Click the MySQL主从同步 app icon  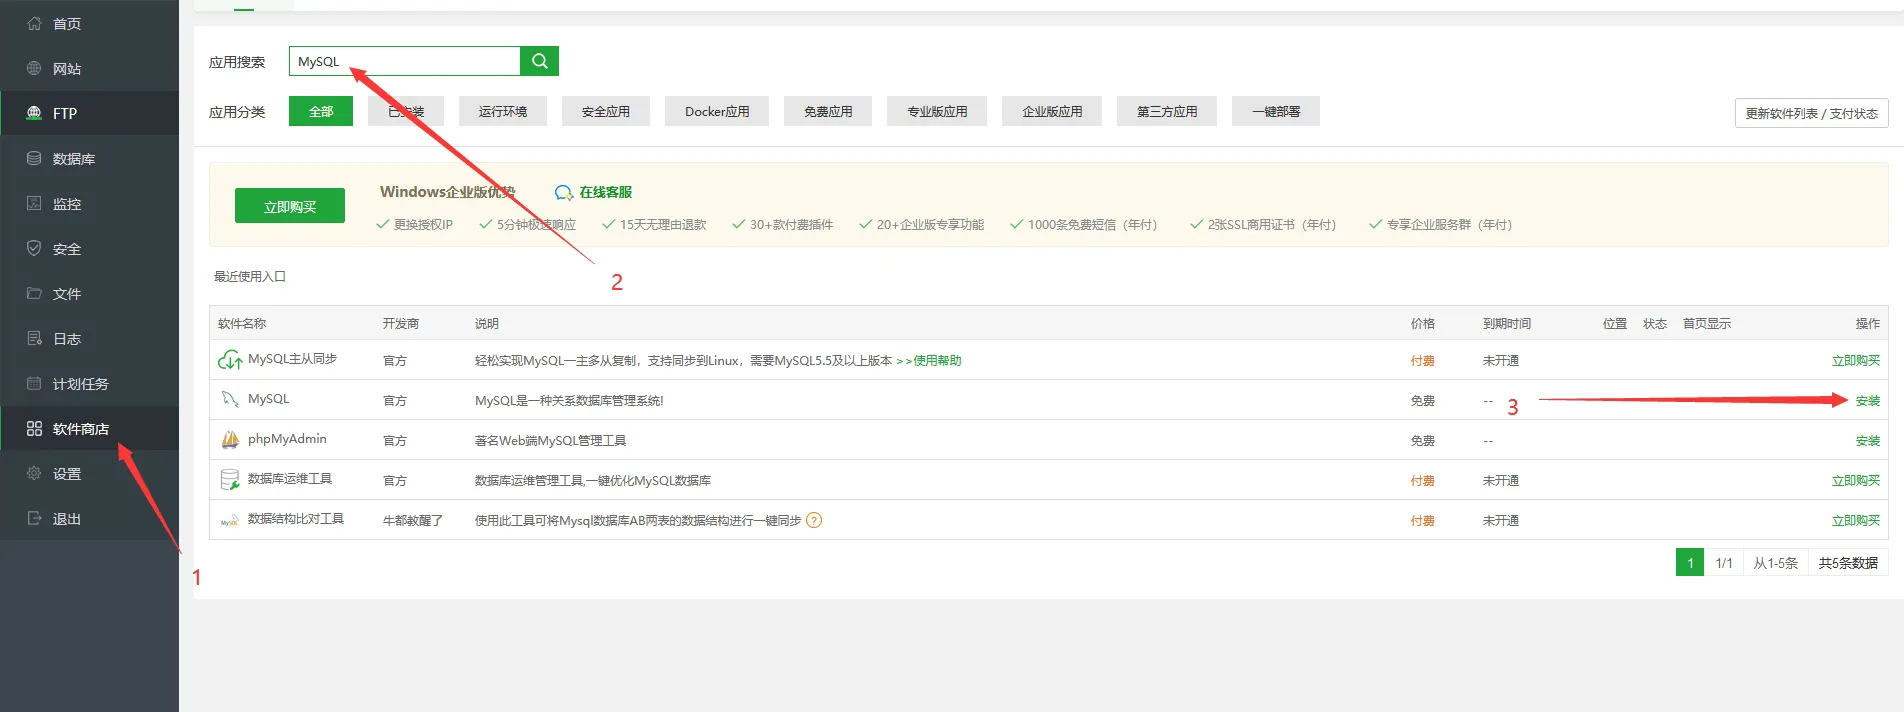[x=230, y=360]
